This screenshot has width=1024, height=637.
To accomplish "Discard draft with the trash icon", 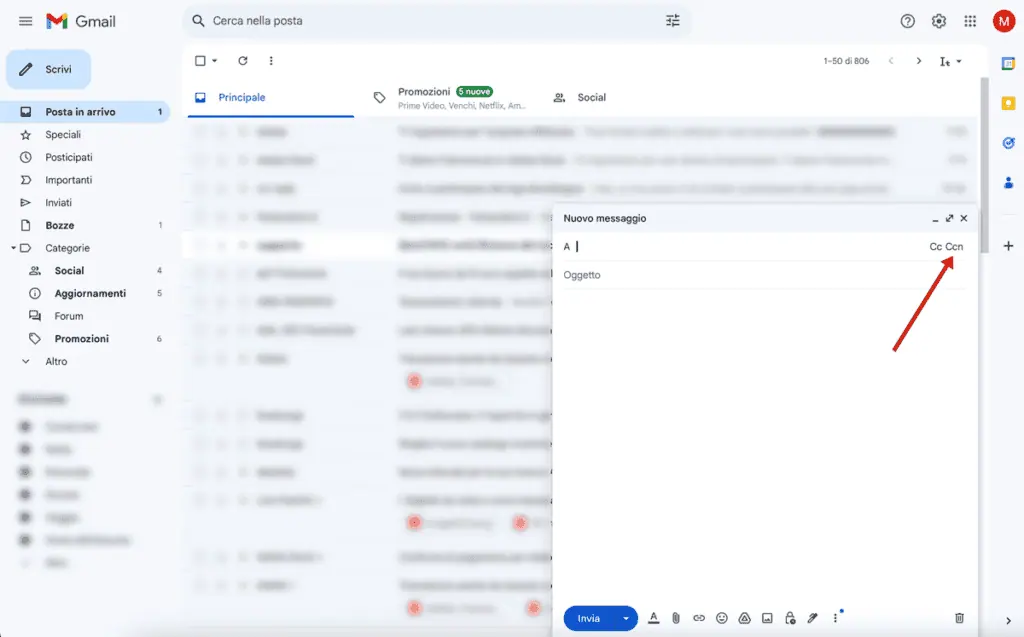I will pos(959,618).
